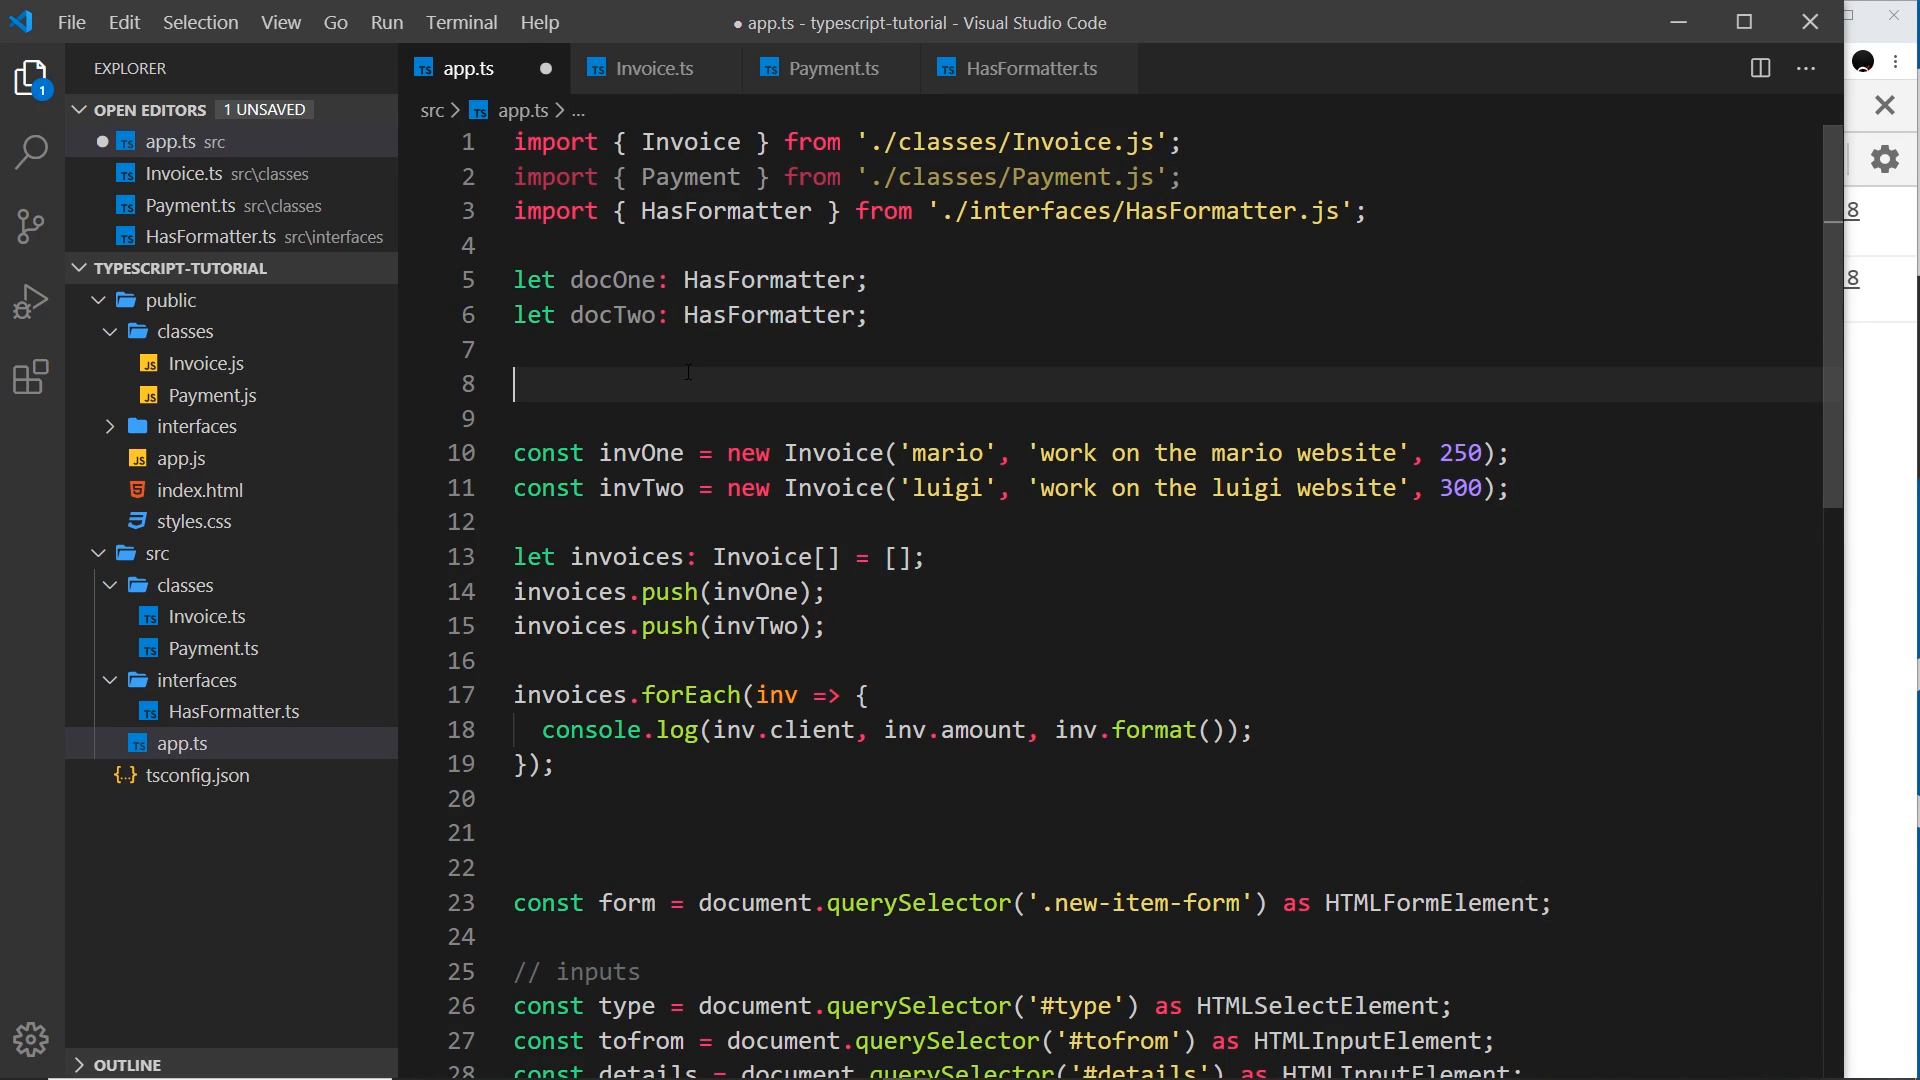Open the Search view icon
This screenshot has width=1920, height=1080.
click(x=32, y=152)
